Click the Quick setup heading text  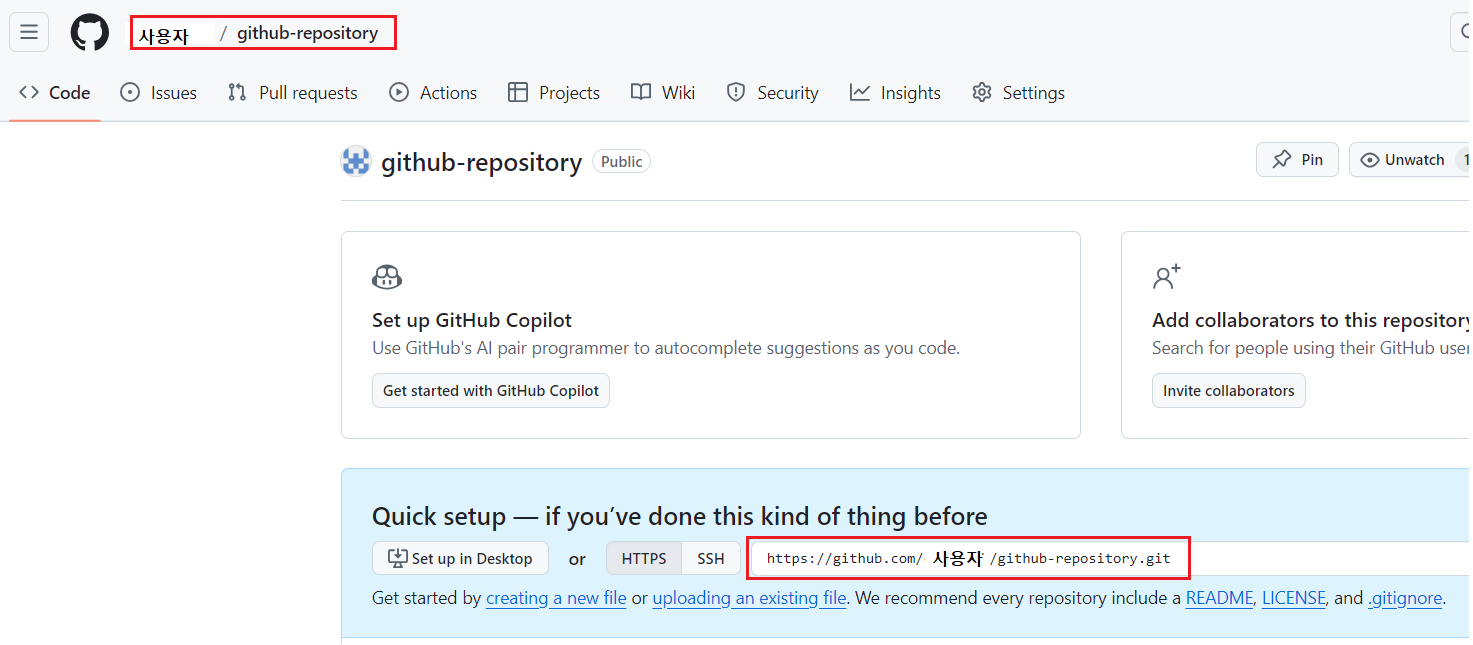tap(680, 516)
